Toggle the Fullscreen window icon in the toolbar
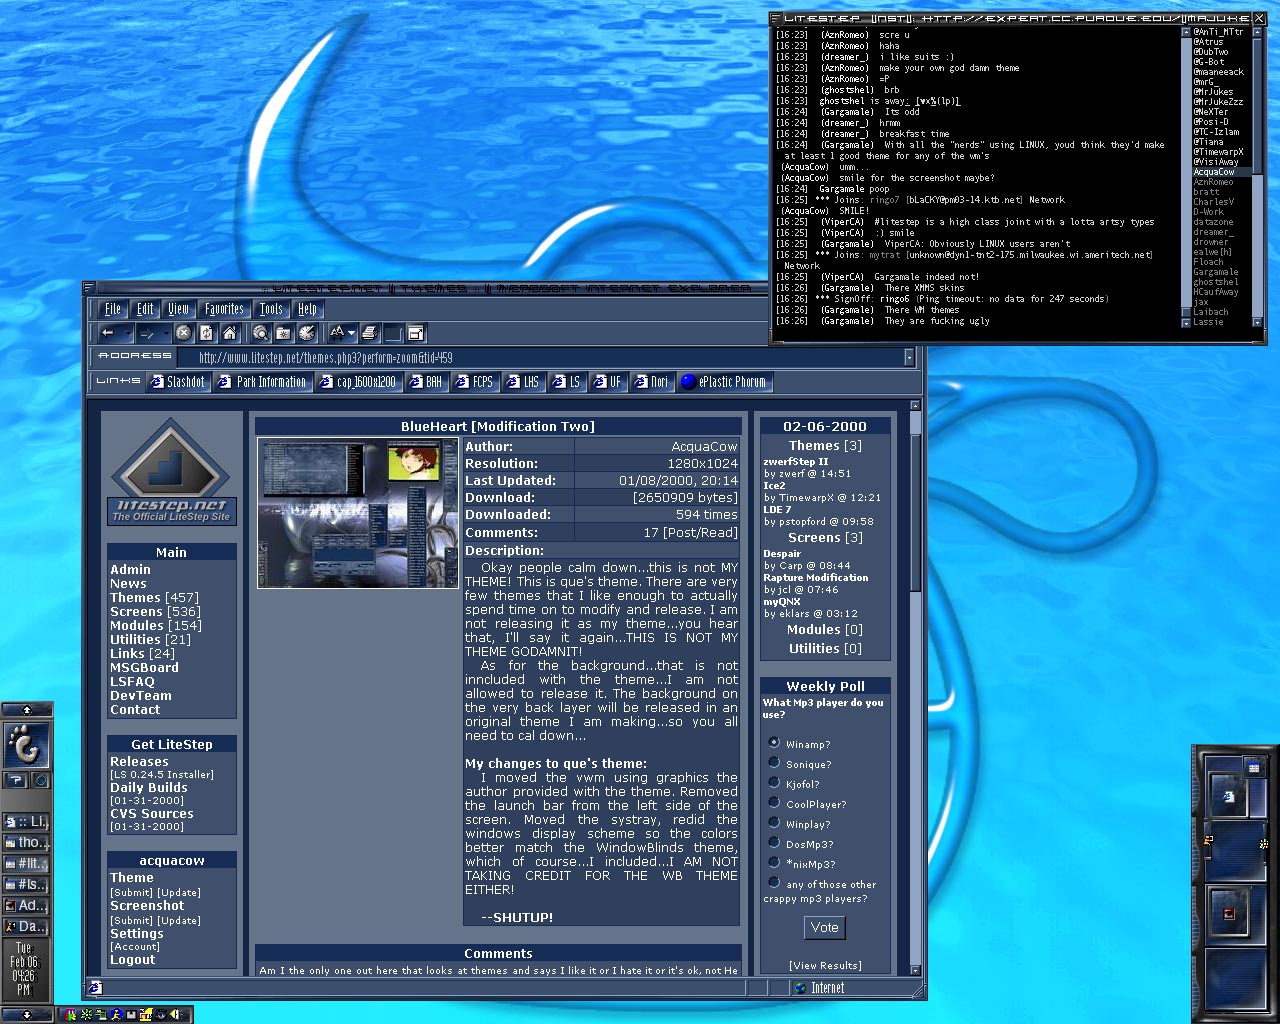 [416, 333]
